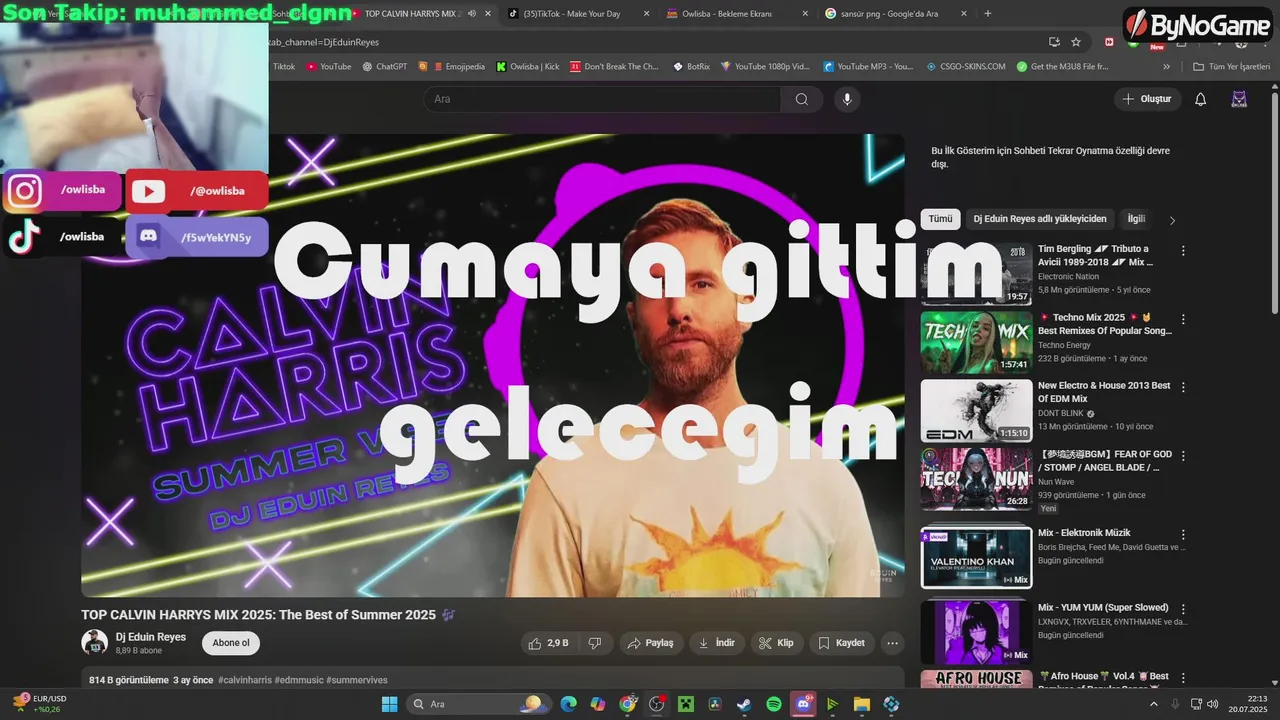Bookmark this page with the star icon

[1076, 42]
